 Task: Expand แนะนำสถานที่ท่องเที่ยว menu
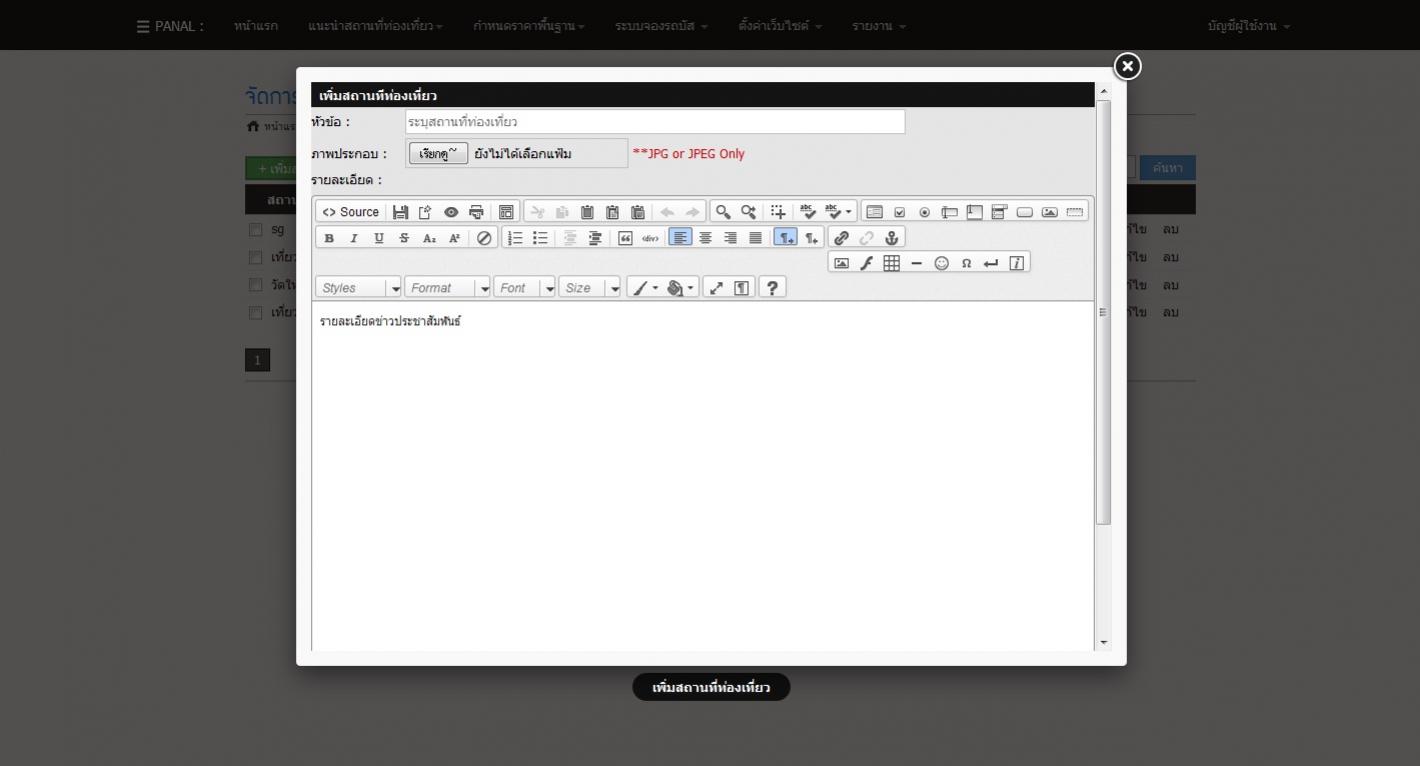(376, 26)
